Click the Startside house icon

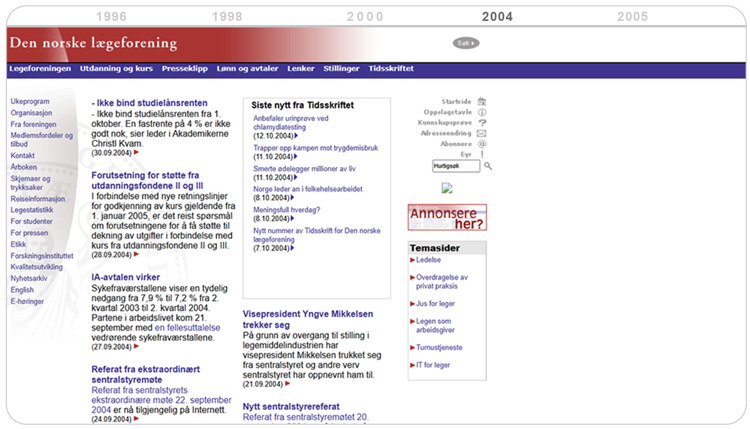pyautogui.click(x=482, y=102)
